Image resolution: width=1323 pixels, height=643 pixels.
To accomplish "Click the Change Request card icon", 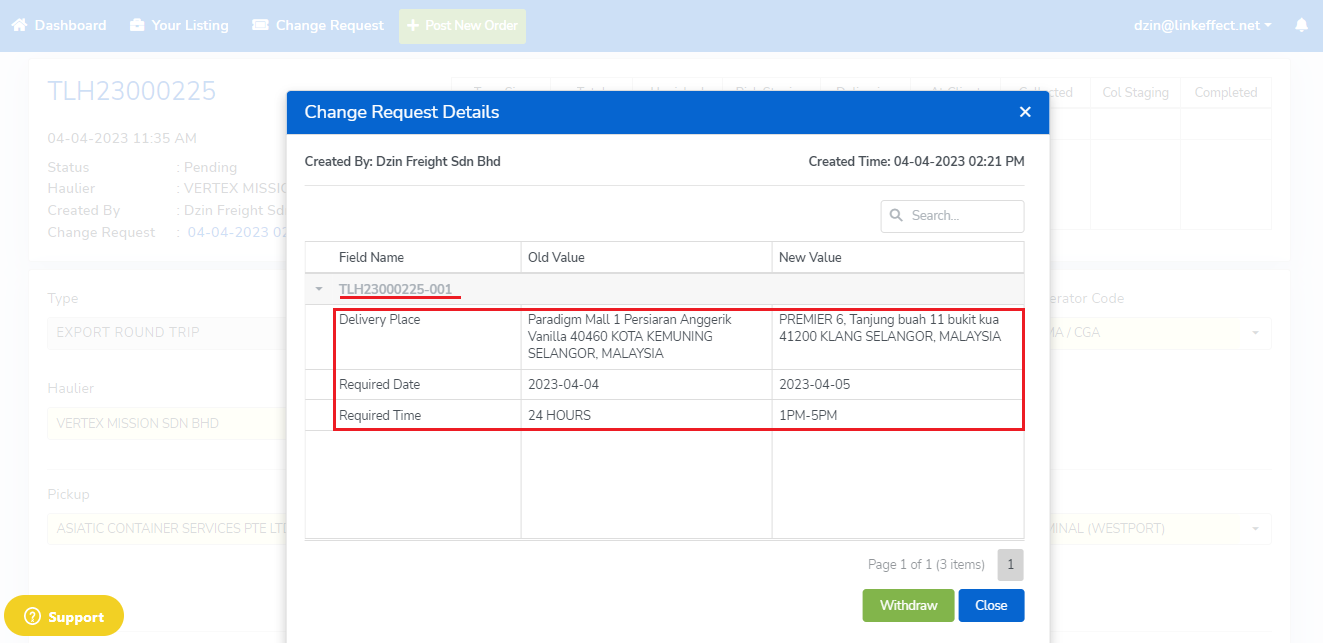I will 260,26.
